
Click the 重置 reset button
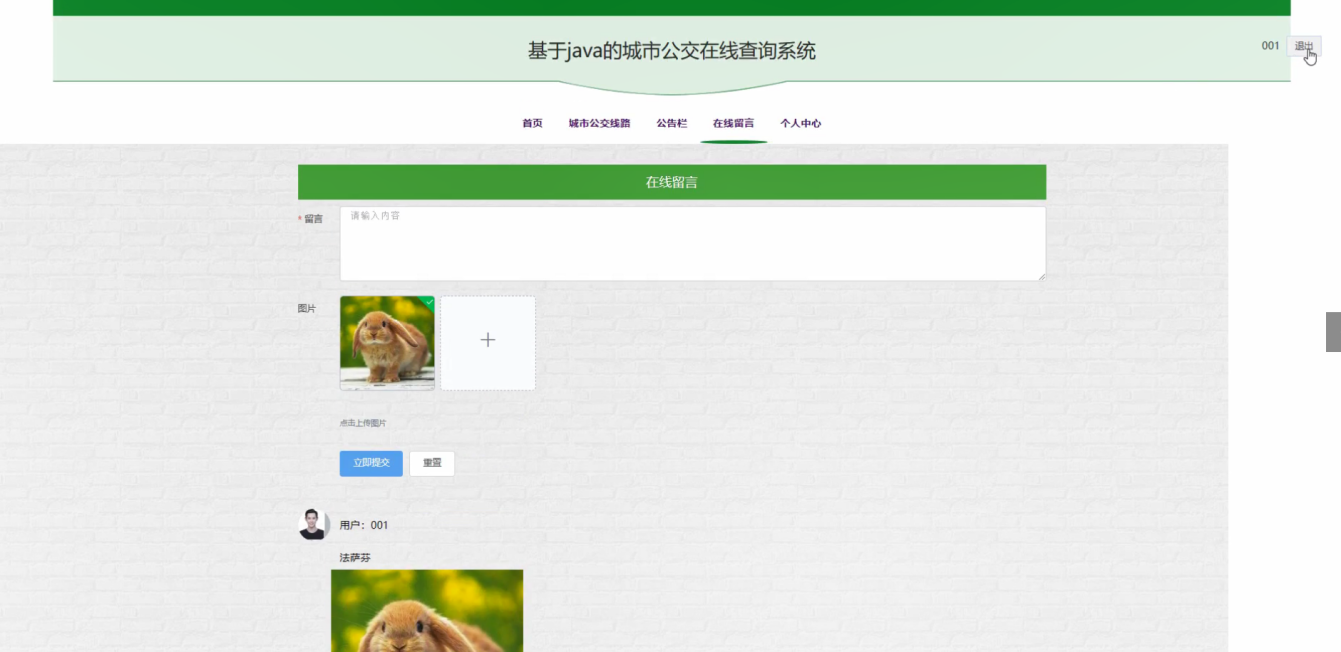pyautogui.click(x=432, y=463)
